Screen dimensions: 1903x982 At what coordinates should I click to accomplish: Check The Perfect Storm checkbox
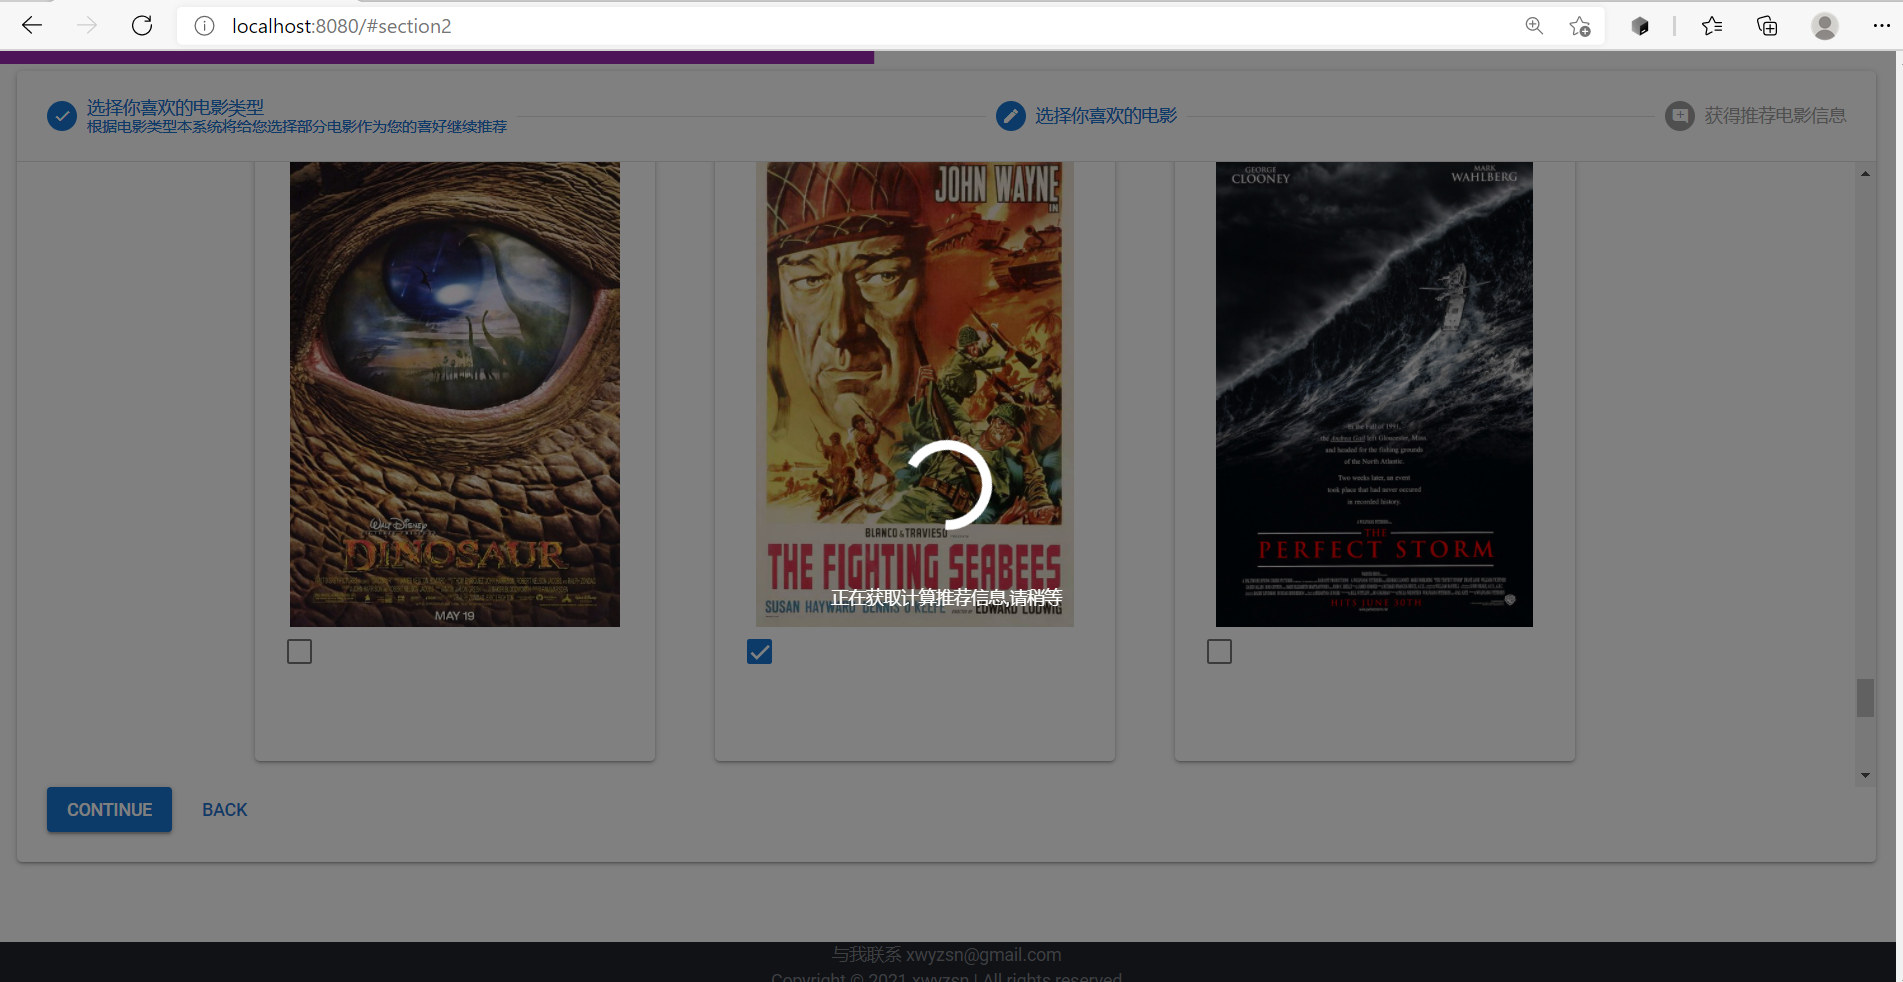click(x=1219, y=652)
